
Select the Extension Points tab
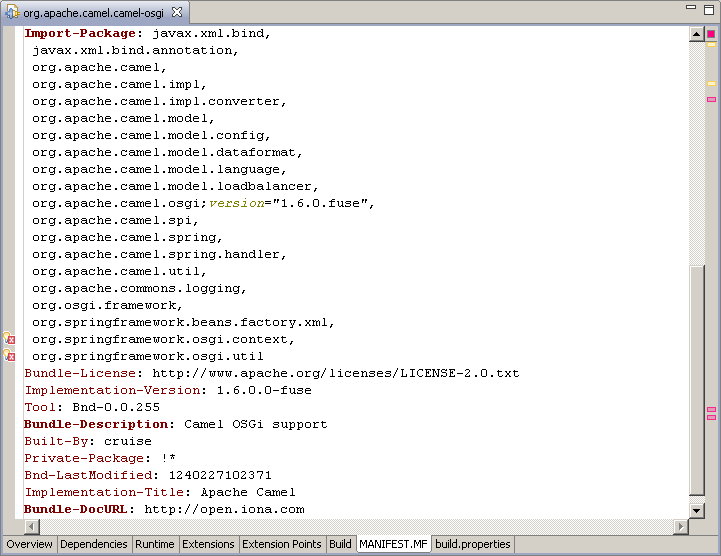[282, 545]
